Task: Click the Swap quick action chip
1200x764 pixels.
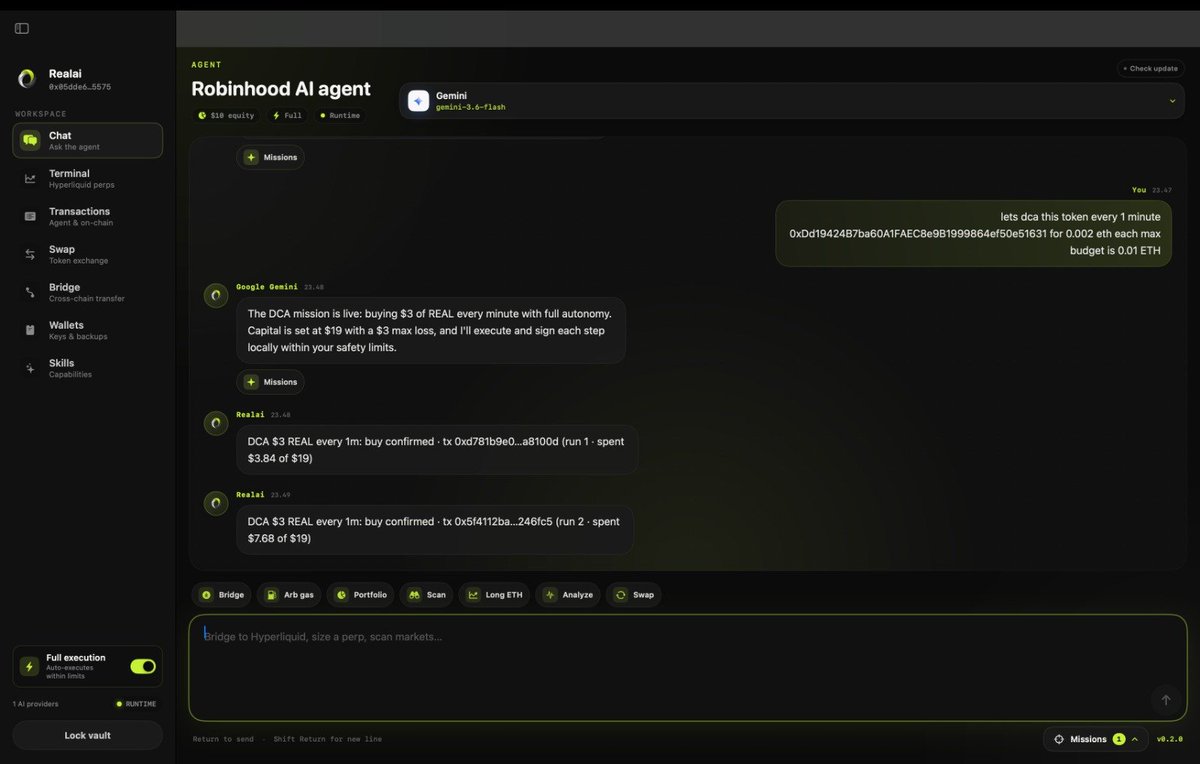Action: click(634, 595)
